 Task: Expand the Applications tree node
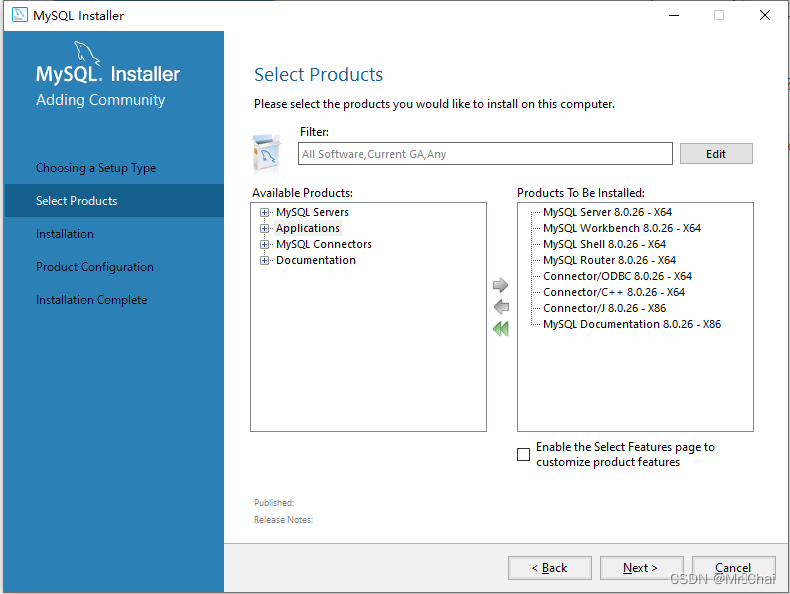264,228
